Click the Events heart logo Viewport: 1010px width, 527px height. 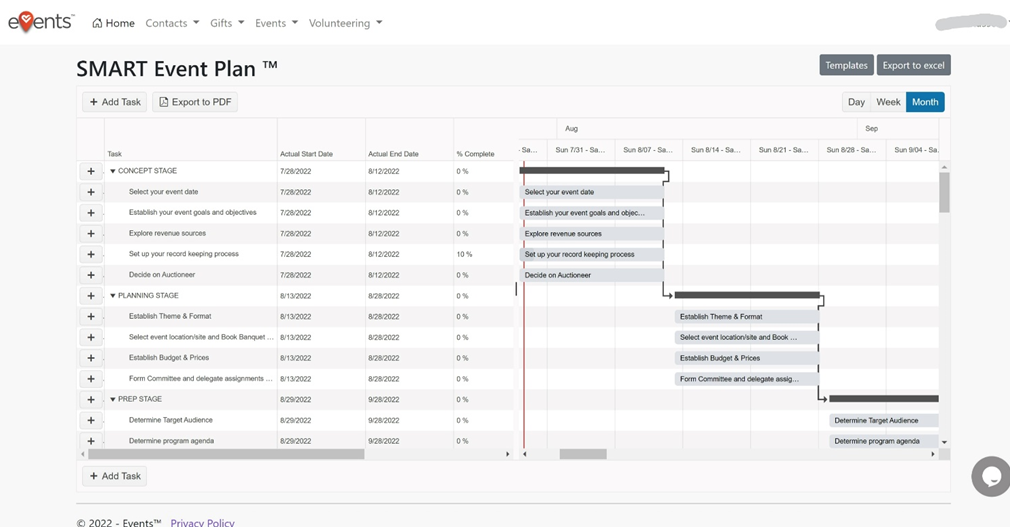coord(40,22)
